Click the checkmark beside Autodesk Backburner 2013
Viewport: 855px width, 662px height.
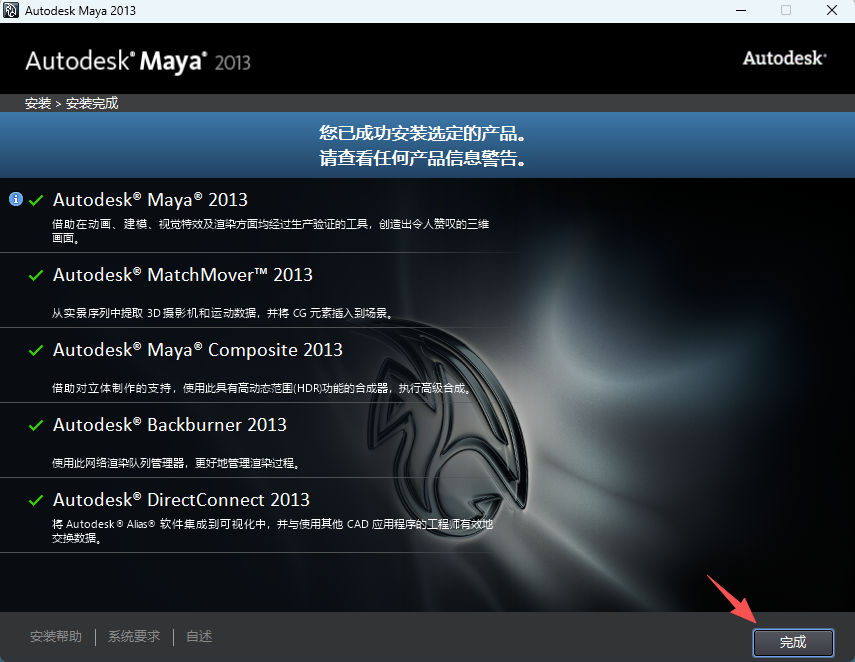click(37, 425)
